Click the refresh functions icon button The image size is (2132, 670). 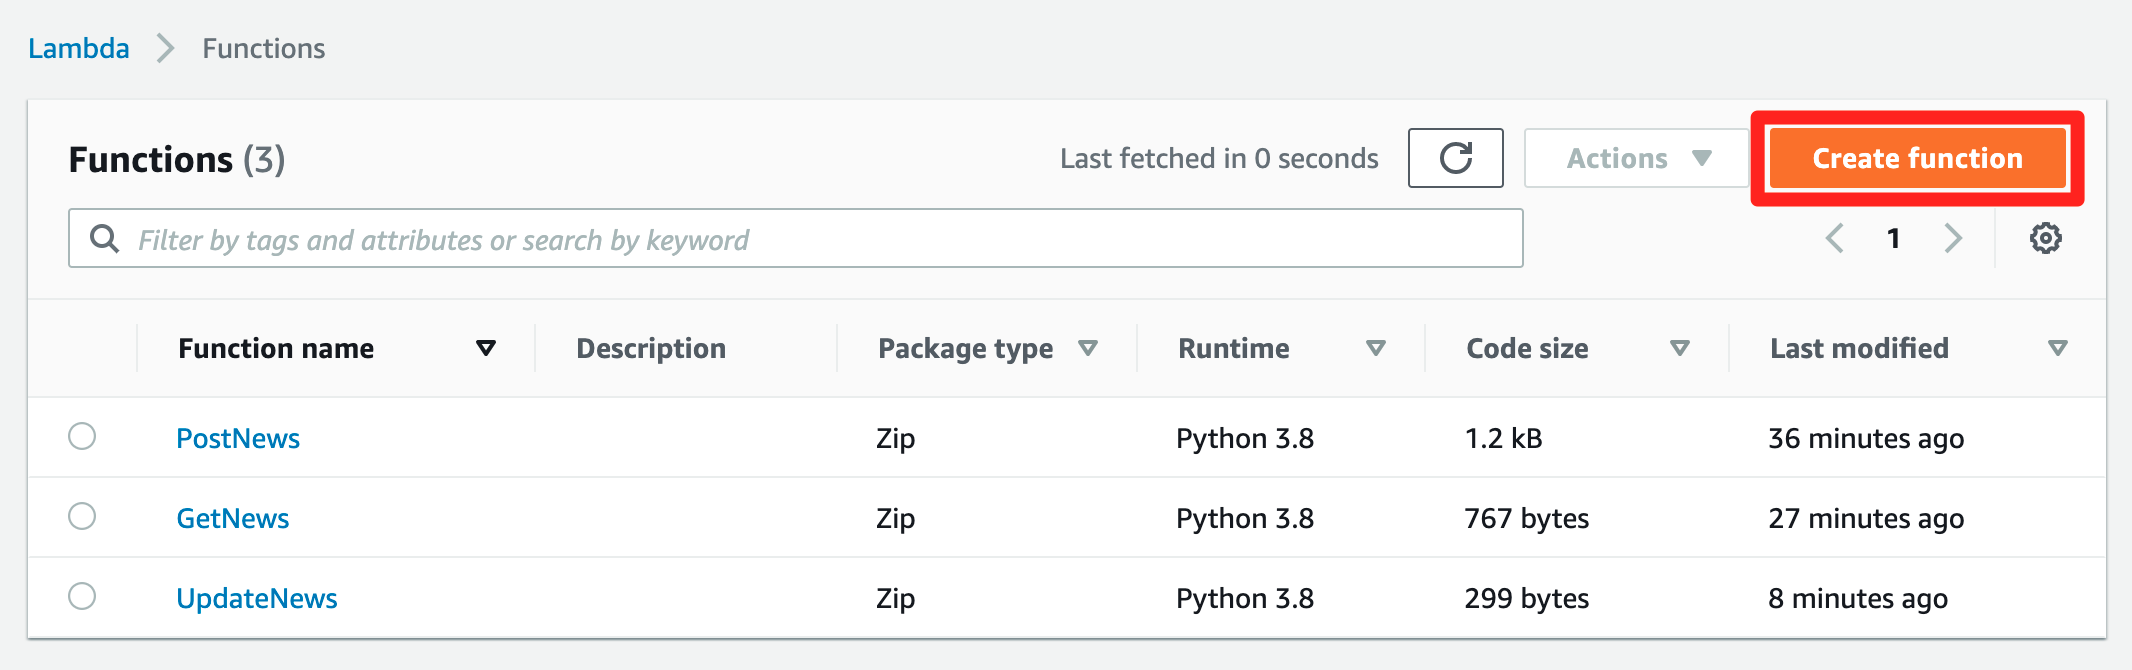[x=1455, y=158]
